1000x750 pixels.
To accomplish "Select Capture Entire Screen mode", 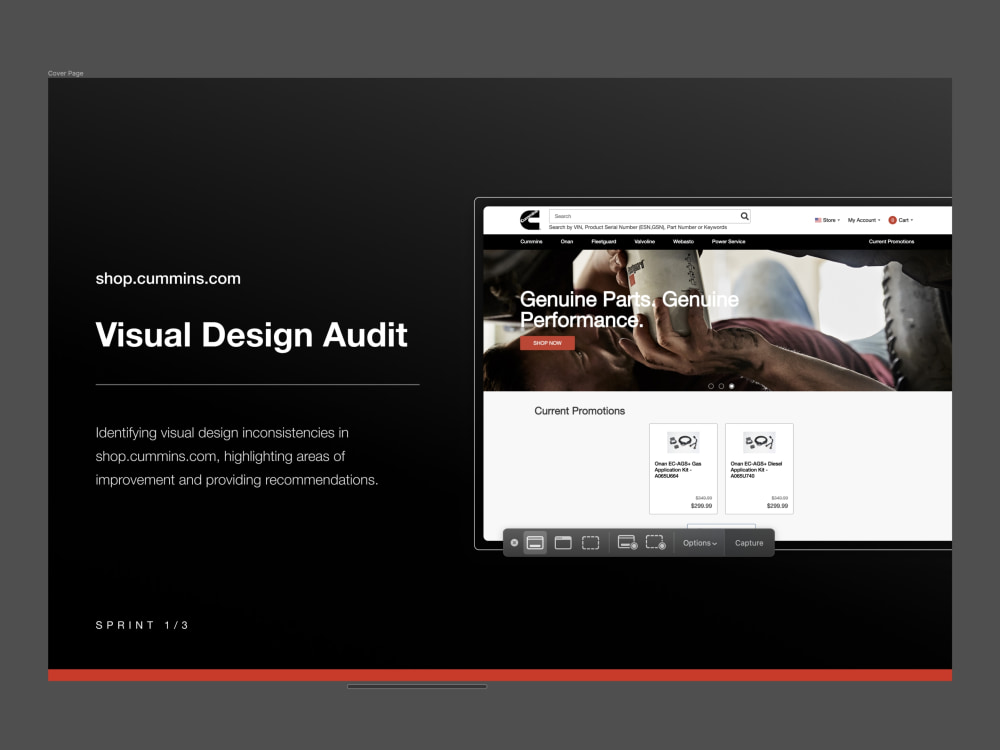I will (x=535, y=543).
